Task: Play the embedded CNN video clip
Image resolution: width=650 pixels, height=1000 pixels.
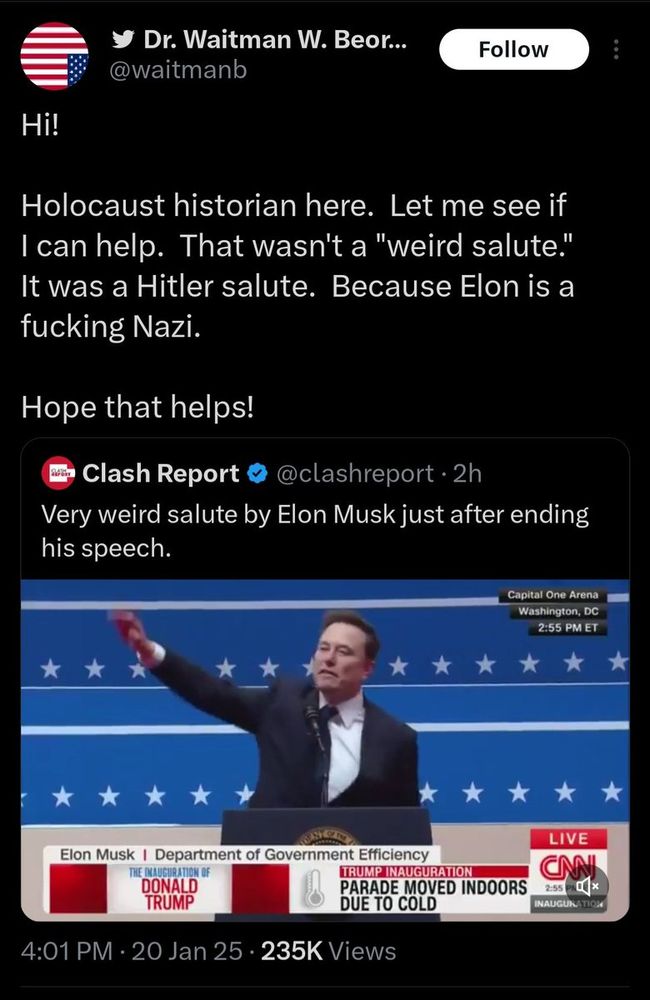Action: [x=325, y=750]
